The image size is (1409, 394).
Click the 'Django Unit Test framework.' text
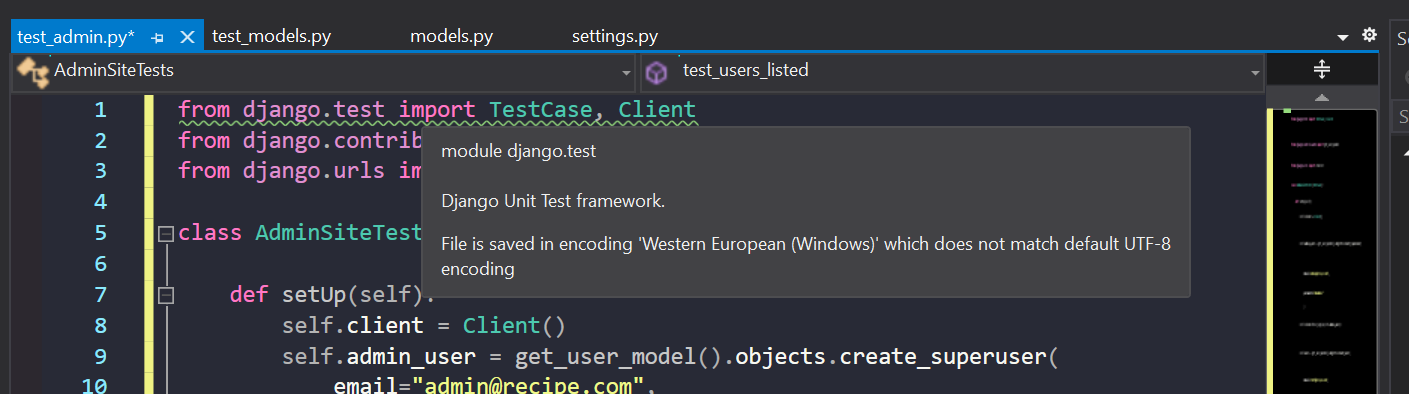[553, 201]
